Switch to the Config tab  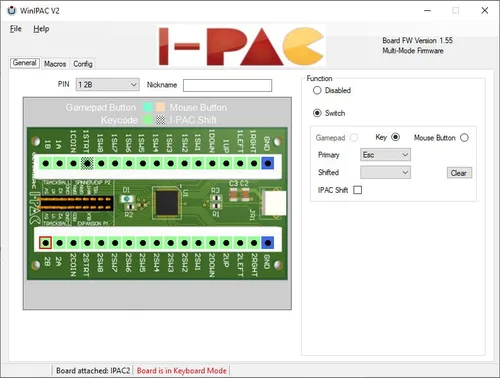coord(83,64)
